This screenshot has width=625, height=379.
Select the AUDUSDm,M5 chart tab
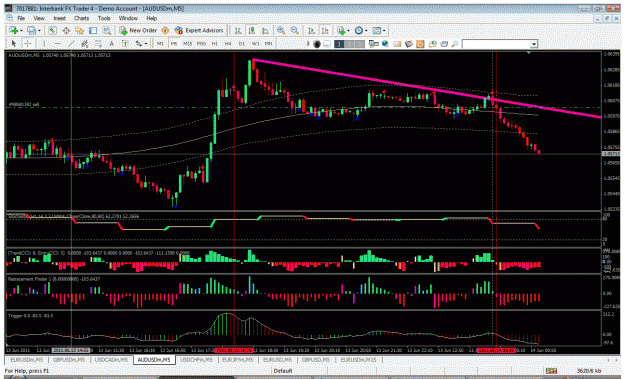point(154,360)
